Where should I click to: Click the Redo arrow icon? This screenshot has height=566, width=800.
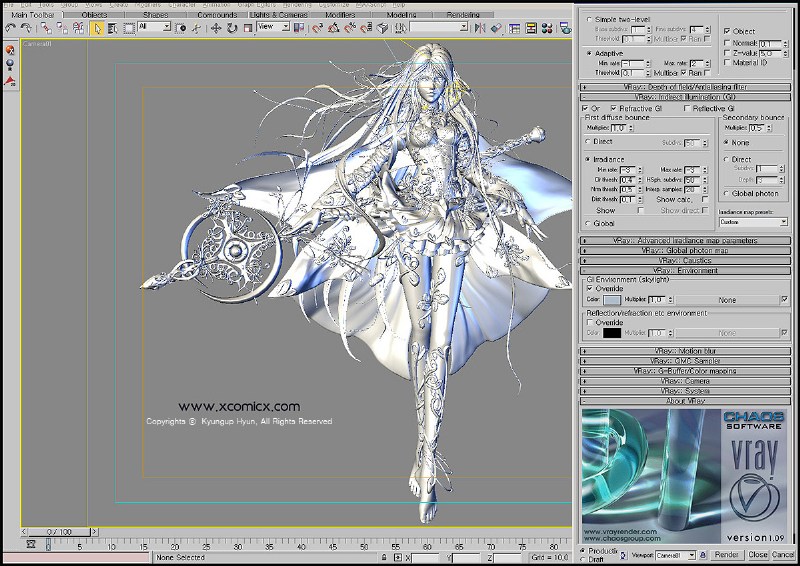point(25,28)
